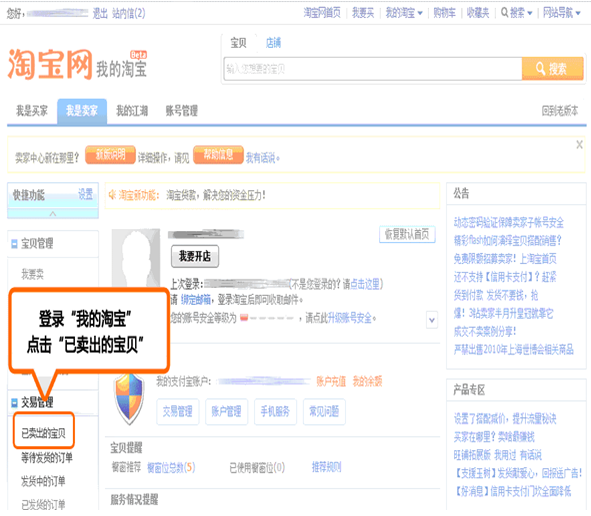
Task: Expand the account info dropdown arrow
Action: [x=432, y=320]
